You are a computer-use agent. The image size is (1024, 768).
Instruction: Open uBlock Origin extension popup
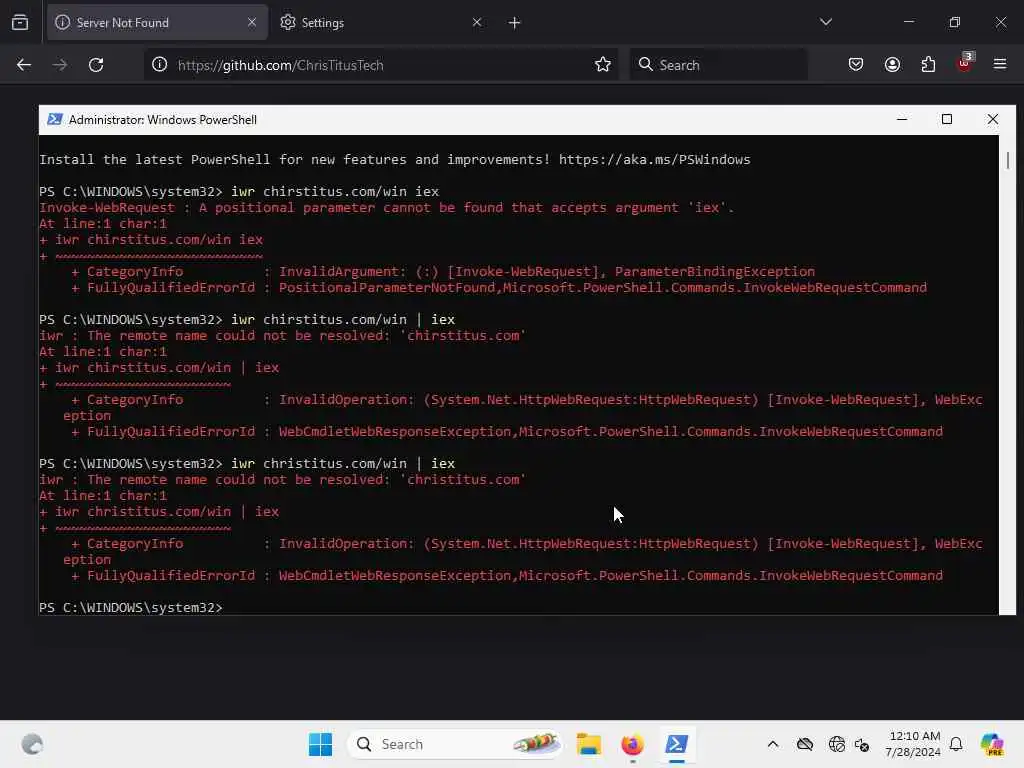click(x=965, y=63)
